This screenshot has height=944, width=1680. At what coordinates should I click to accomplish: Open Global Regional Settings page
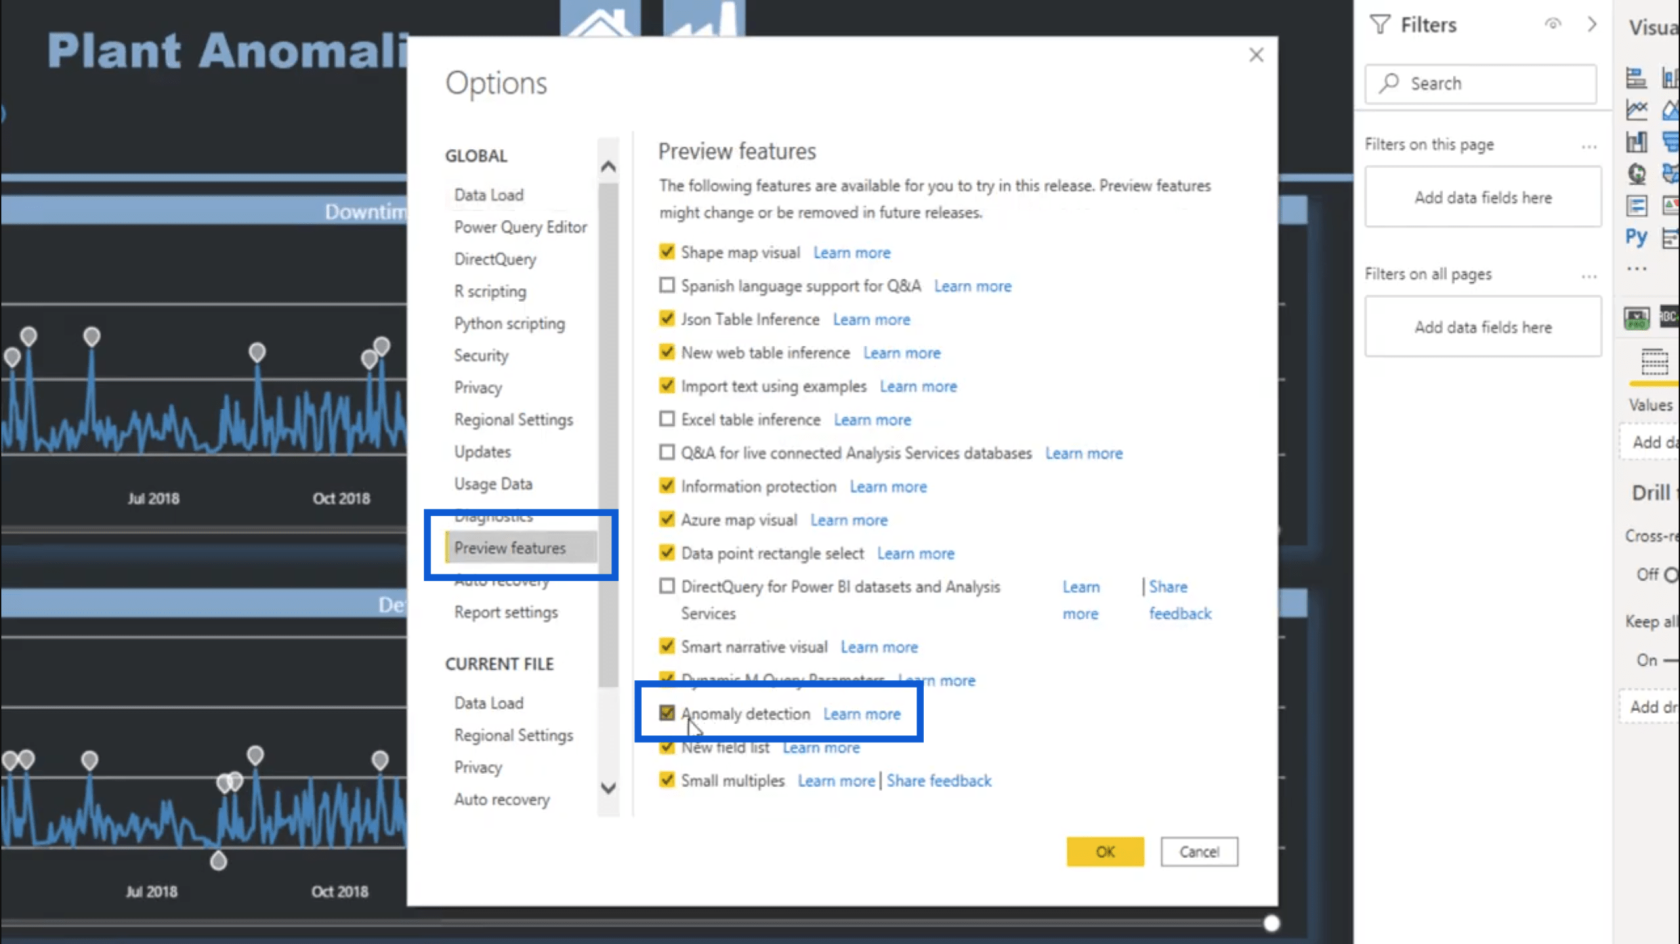(x=513, y=419)
